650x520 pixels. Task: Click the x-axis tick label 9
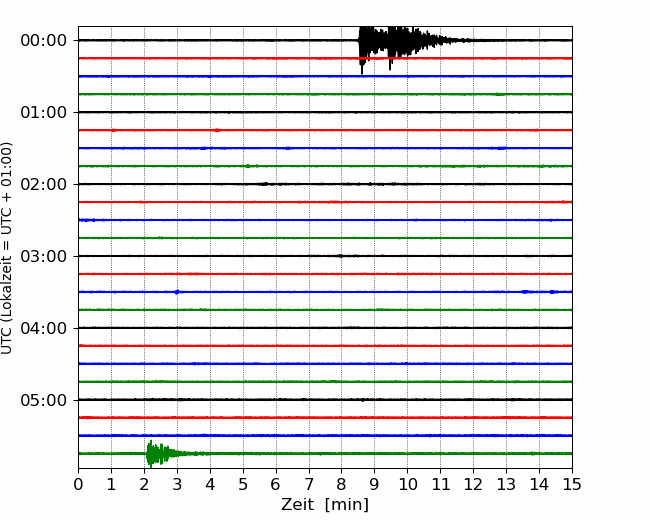click(375, 484)
